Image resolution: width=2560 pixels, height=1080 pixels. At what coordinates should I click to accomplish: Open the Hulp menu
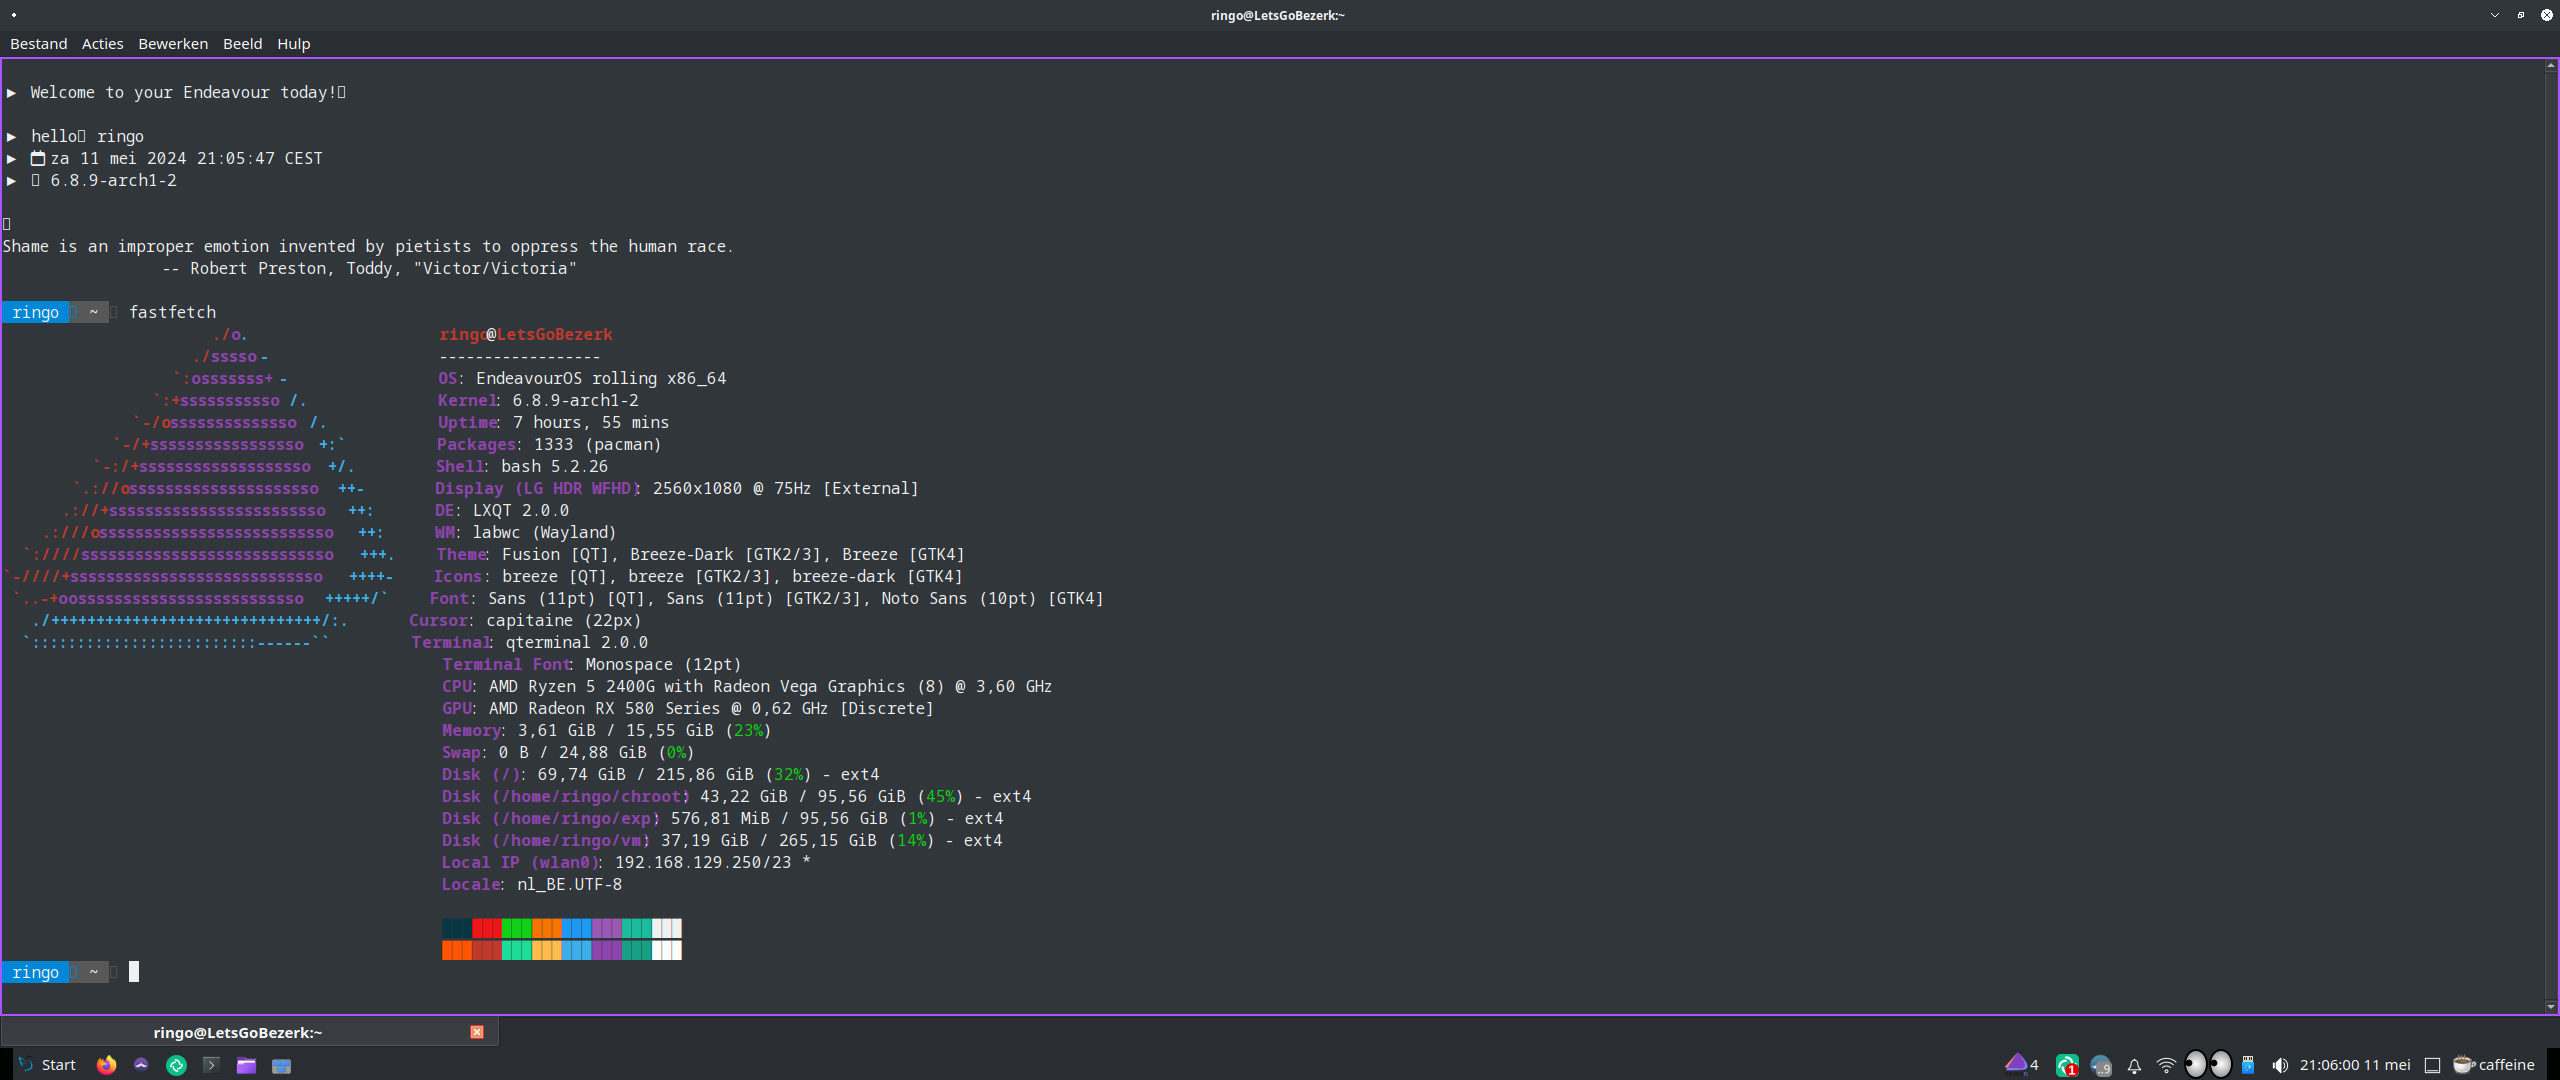click(294, 44)
